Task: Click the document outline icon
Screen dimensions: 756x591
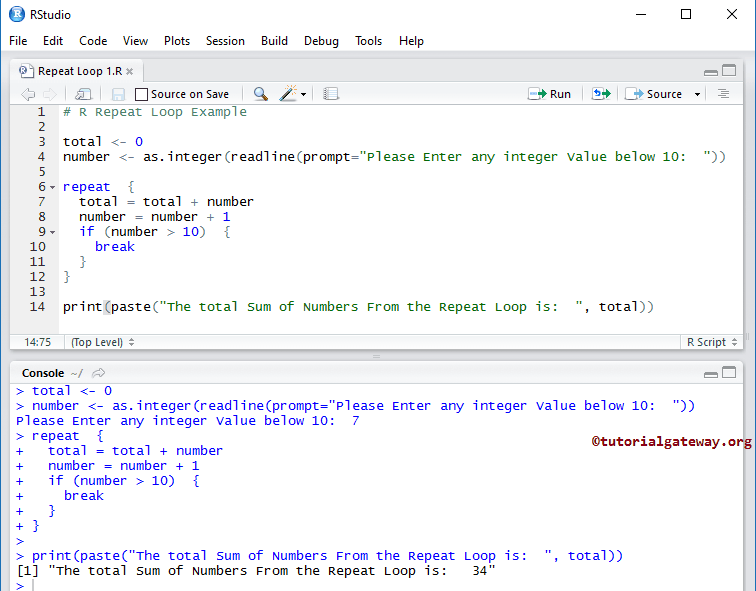Action: (x=724, y=94)
